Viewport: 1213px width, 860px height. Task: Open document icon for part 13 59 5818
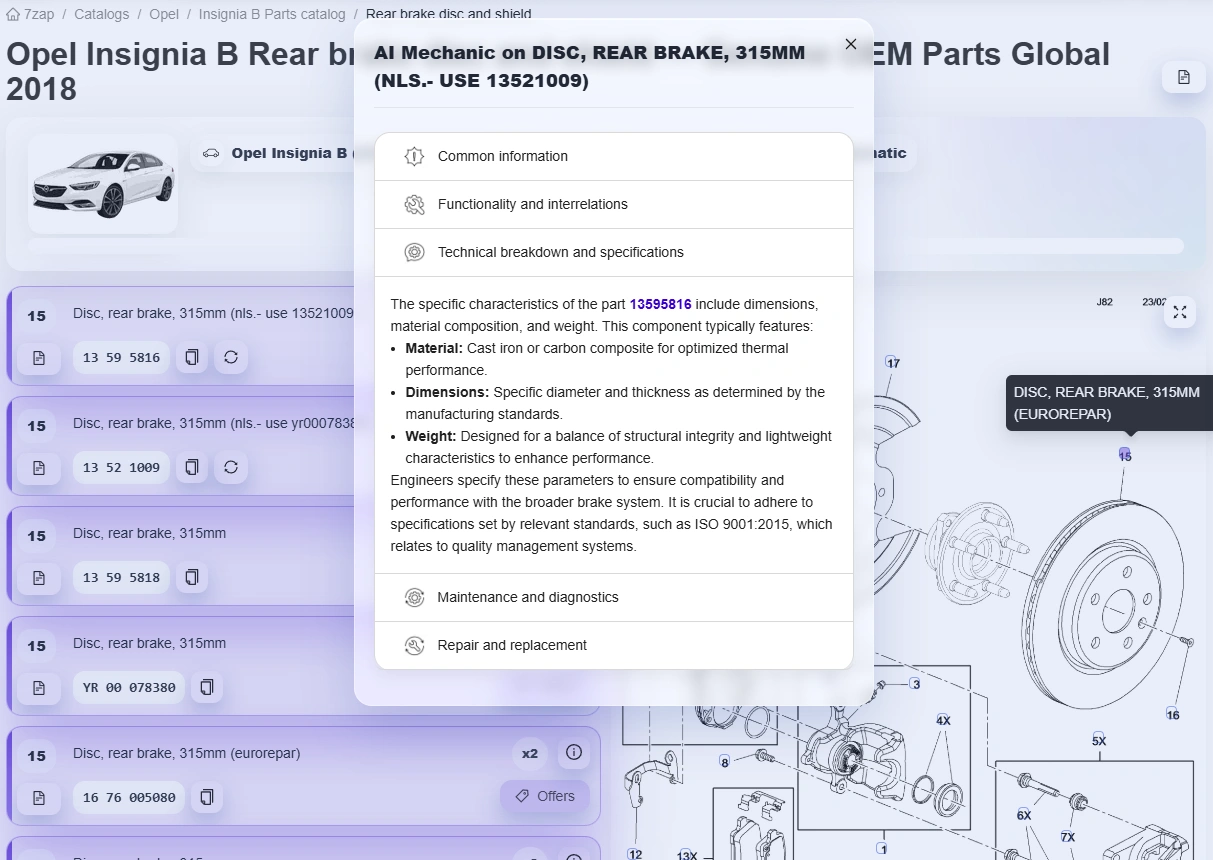point(39,577)
